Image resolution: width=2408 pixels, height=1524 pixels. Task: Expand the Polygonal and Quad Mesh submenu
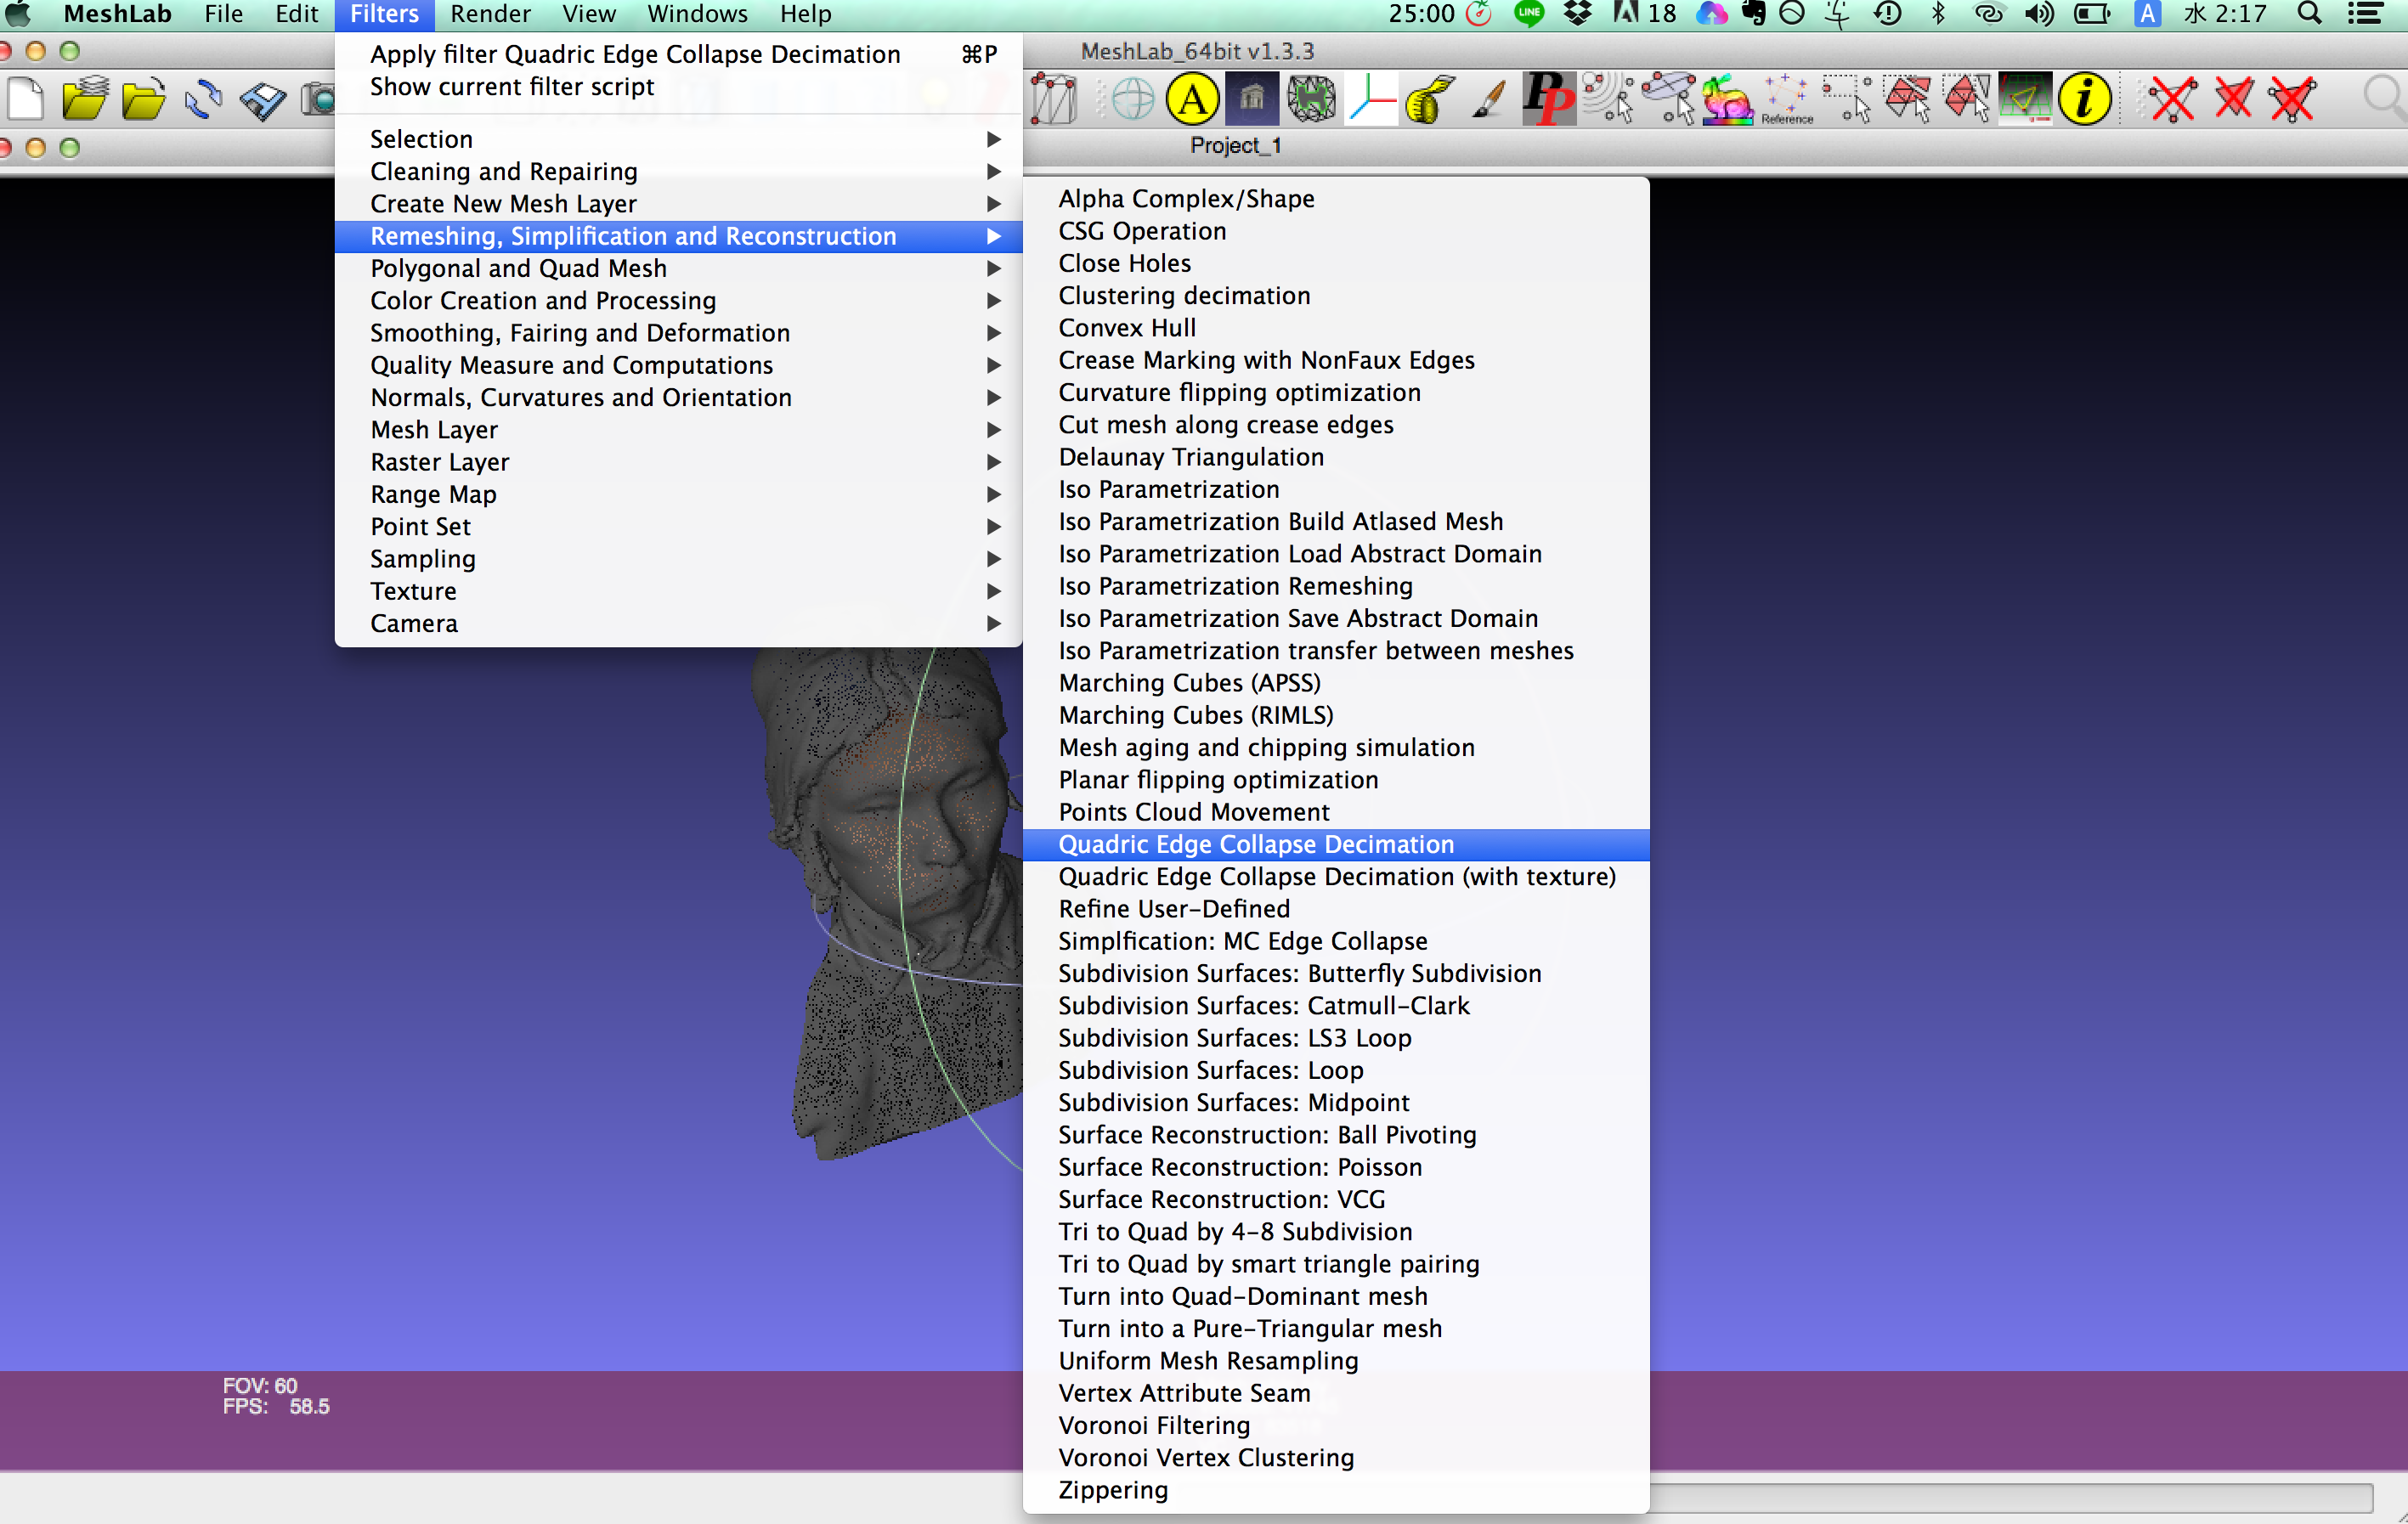(678, 268)
